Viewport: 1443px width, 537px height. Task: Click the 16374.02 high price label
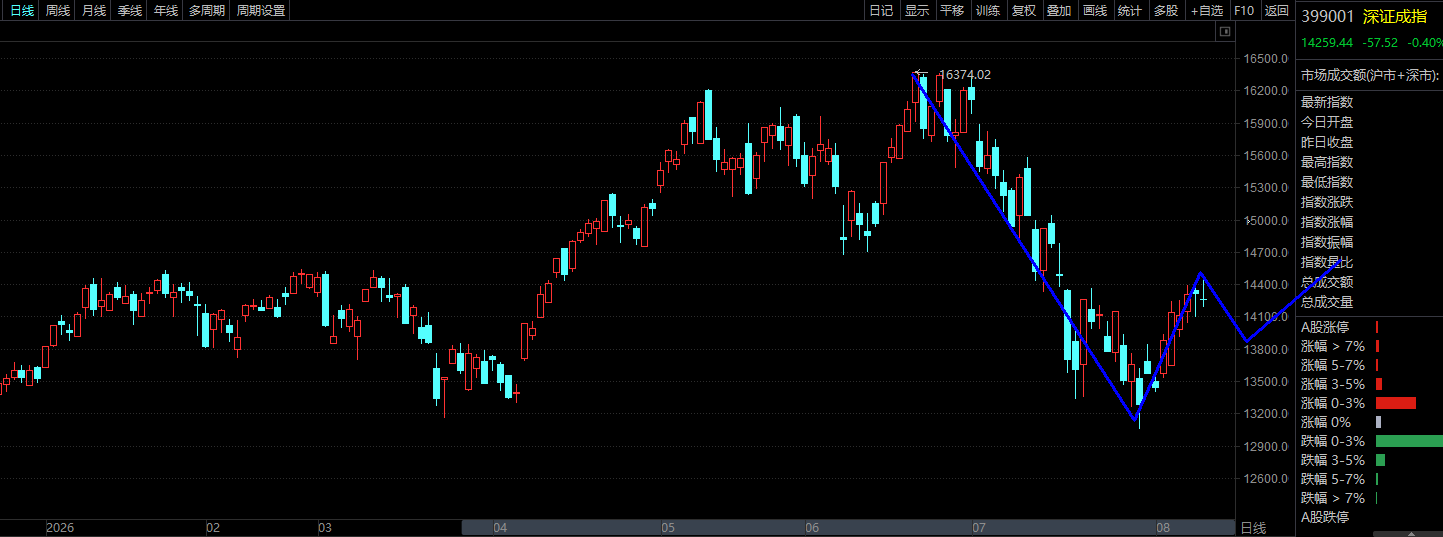pos(966,74)
